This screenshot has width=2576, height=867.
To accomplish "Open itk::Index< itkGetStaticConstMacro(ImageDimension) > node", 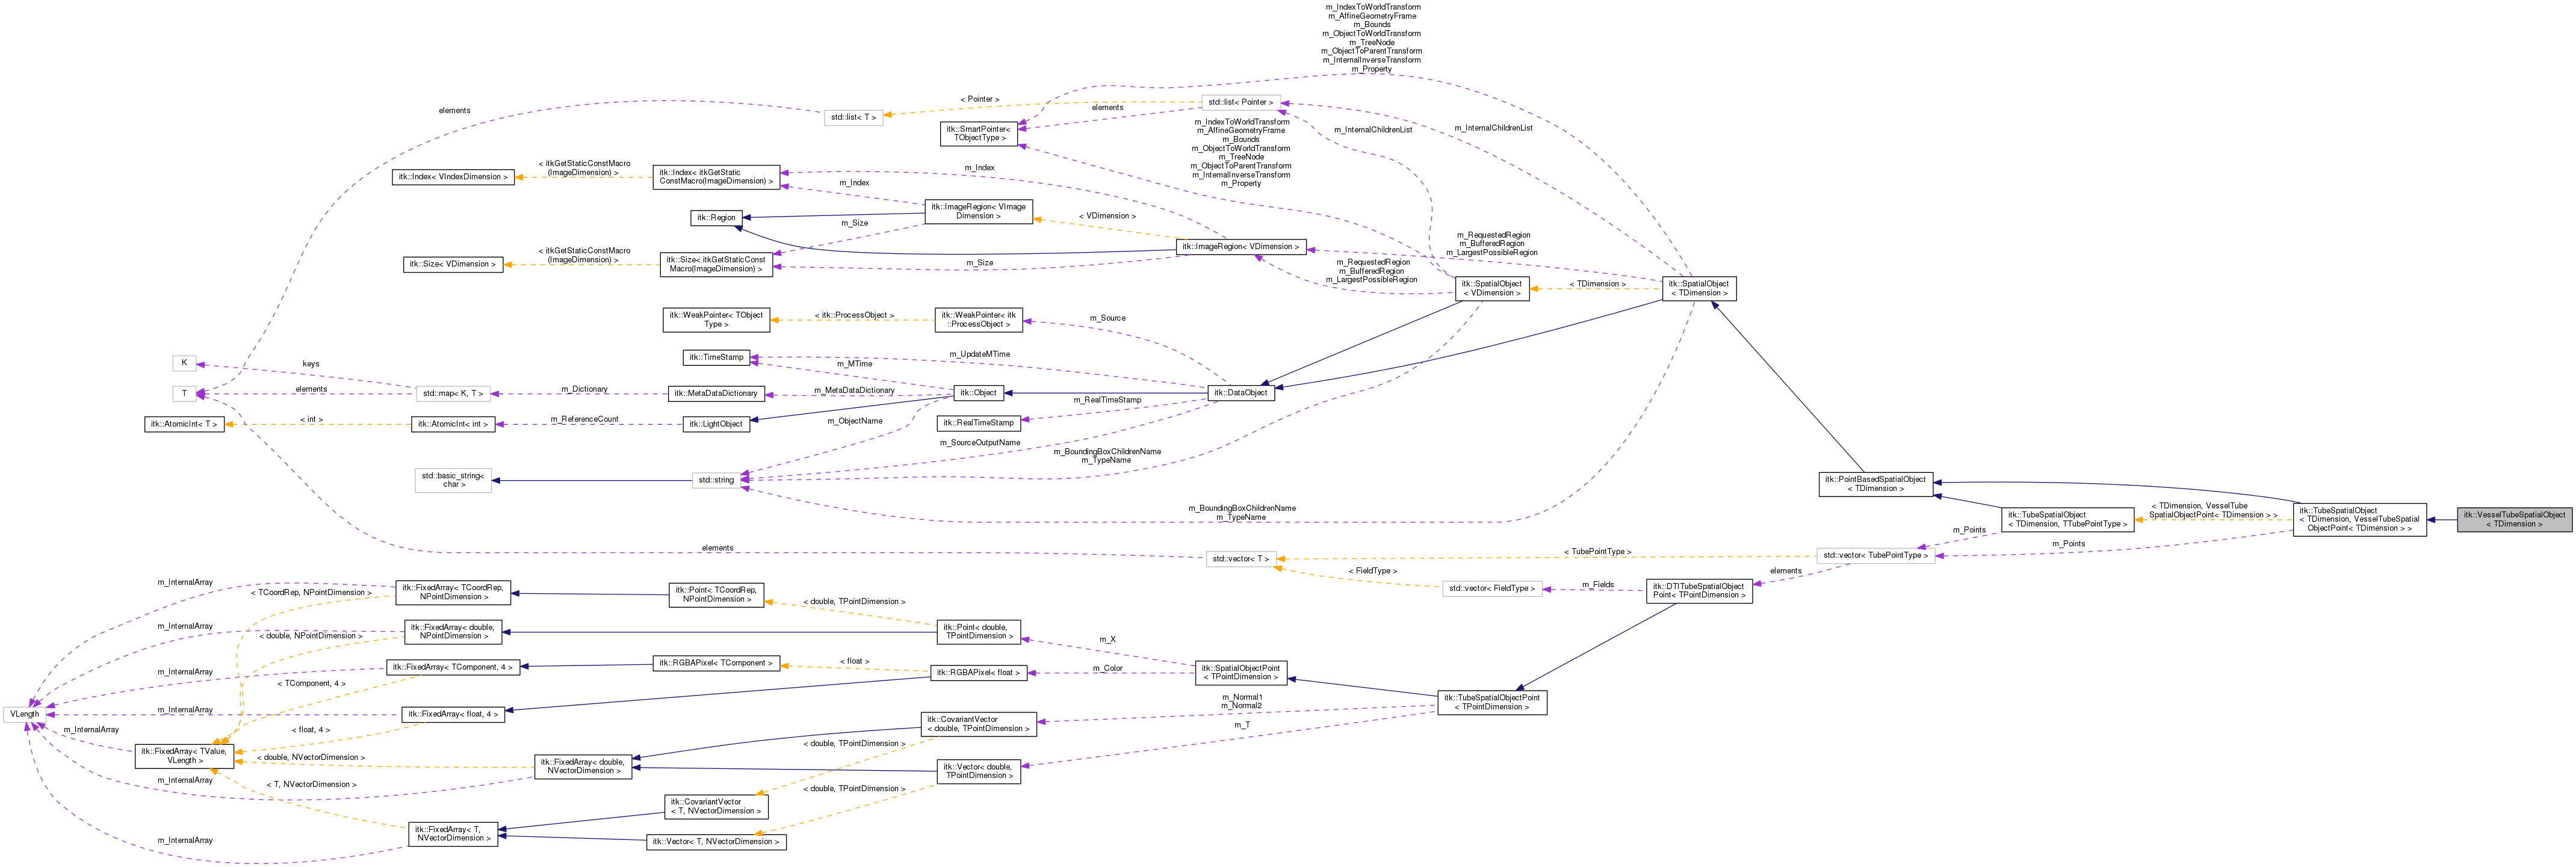I will pyautogui.click(x=716, y=177).
